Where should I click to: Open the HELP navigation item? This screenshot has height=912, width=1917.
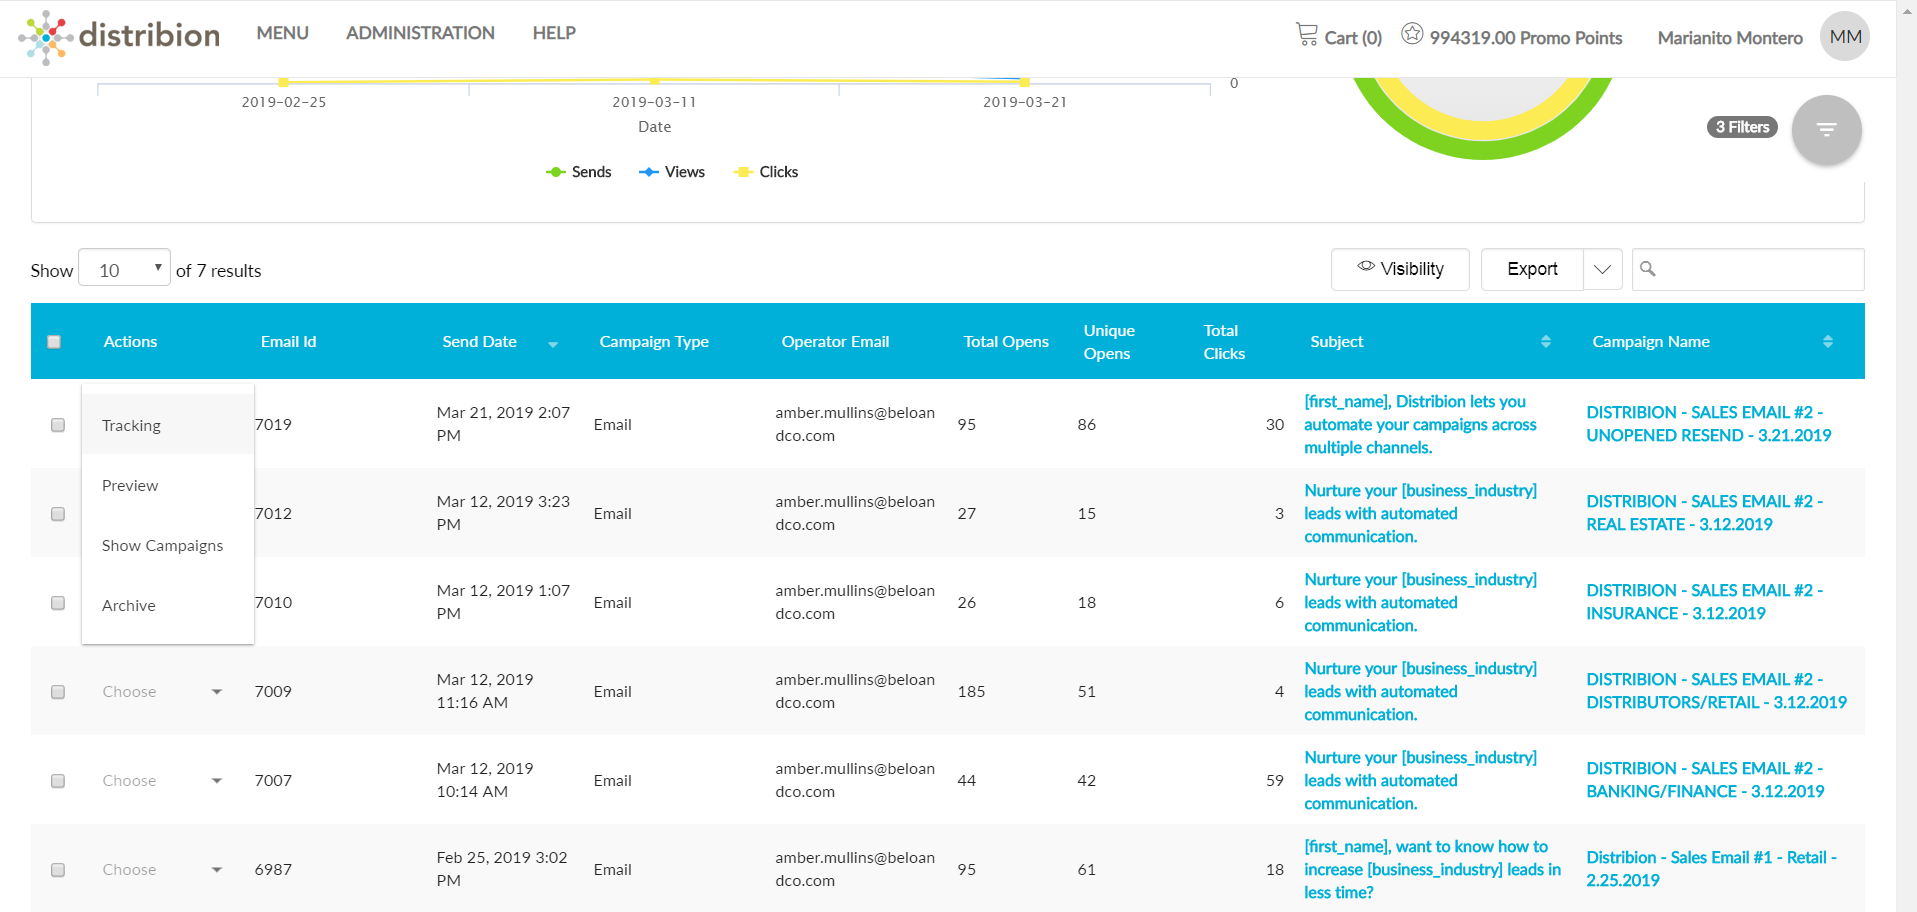coord(554,33)
